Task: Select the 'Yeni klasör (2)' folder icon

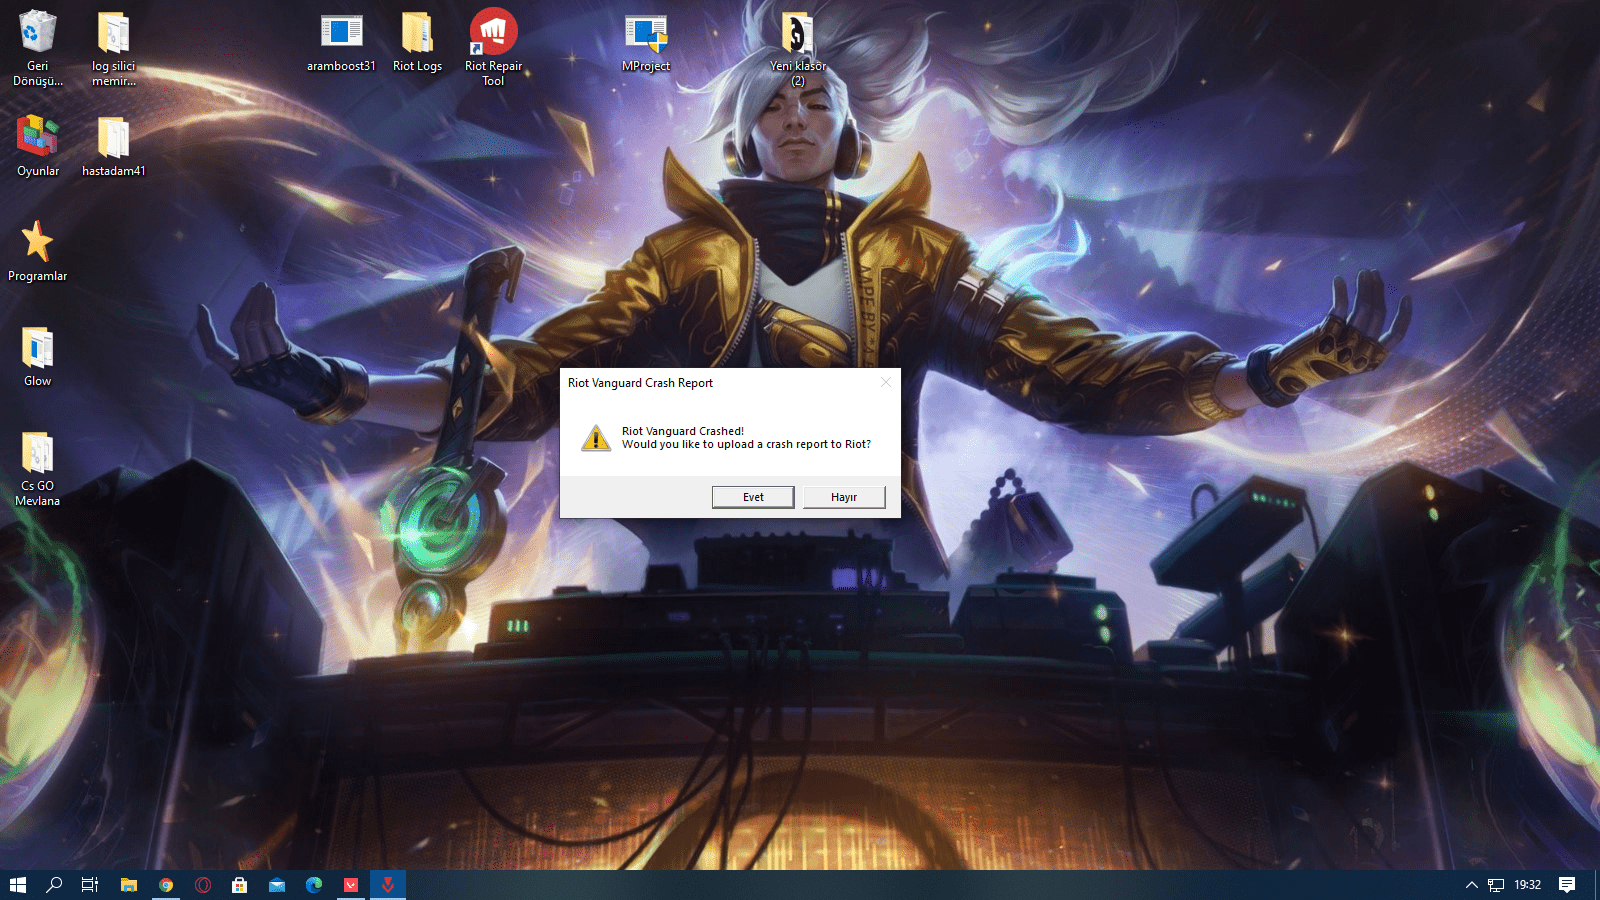Action: point(798,49)
